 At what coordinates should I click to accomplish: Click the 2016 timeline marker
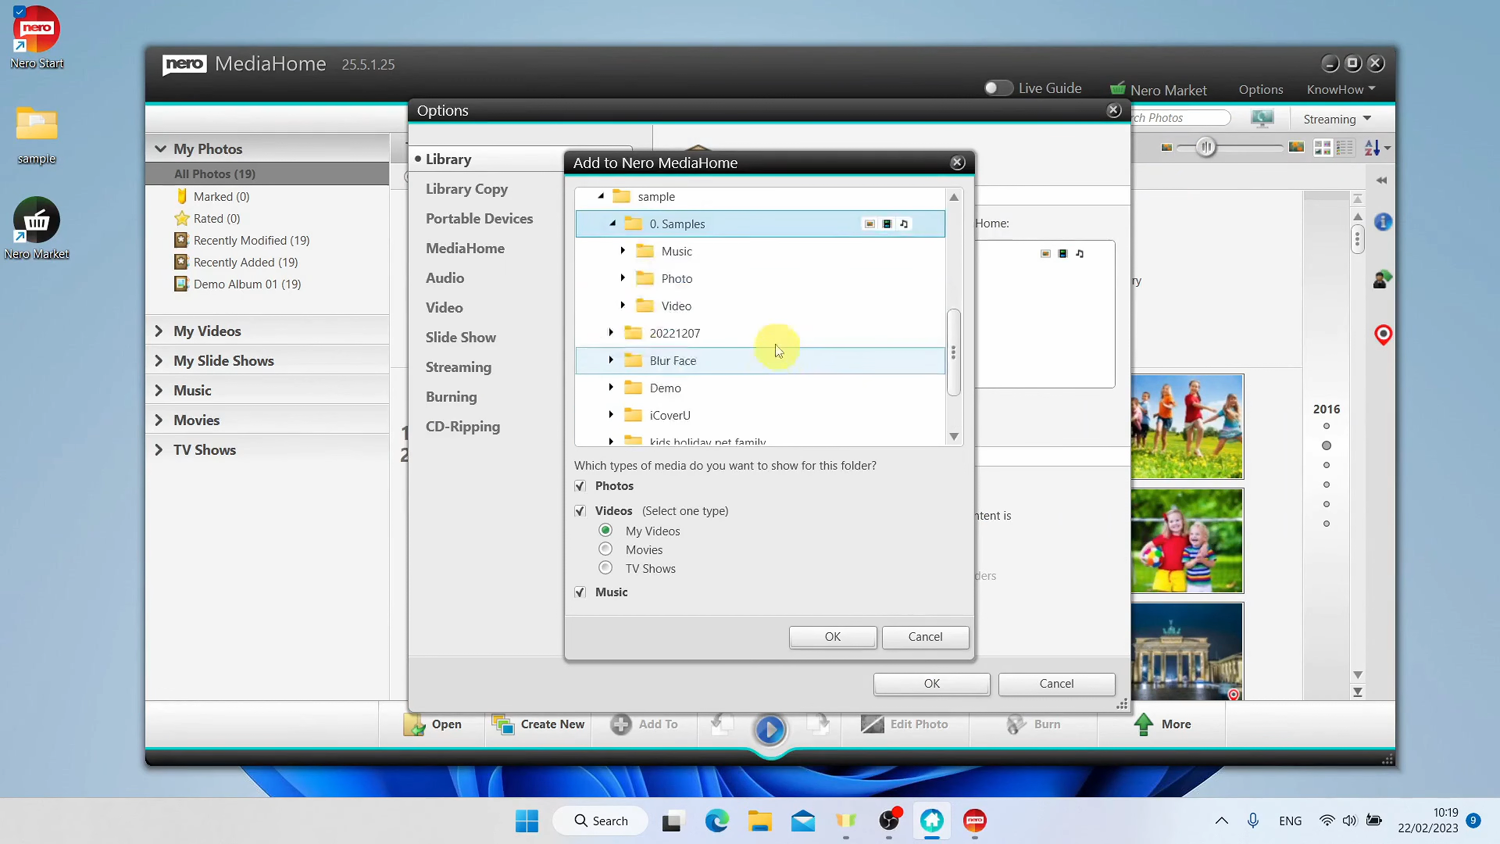pyautogui.click(x=1326, y=409)
